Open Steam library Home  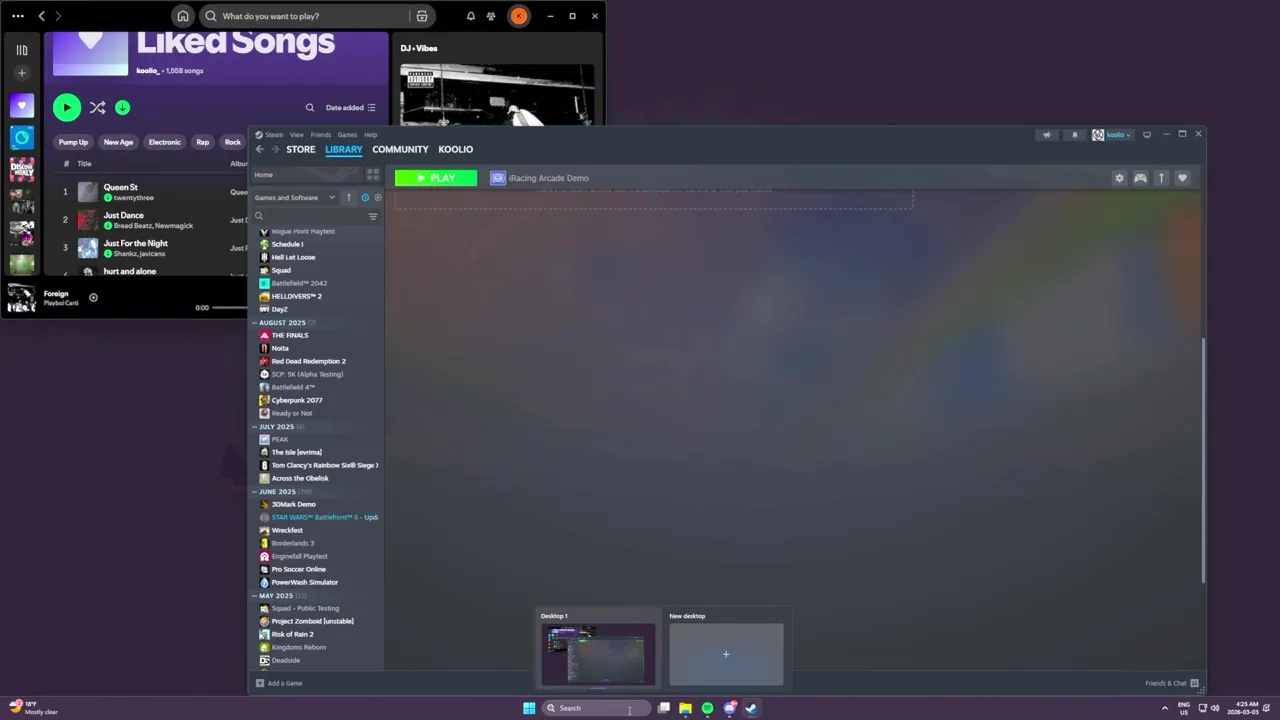point(264,175)
